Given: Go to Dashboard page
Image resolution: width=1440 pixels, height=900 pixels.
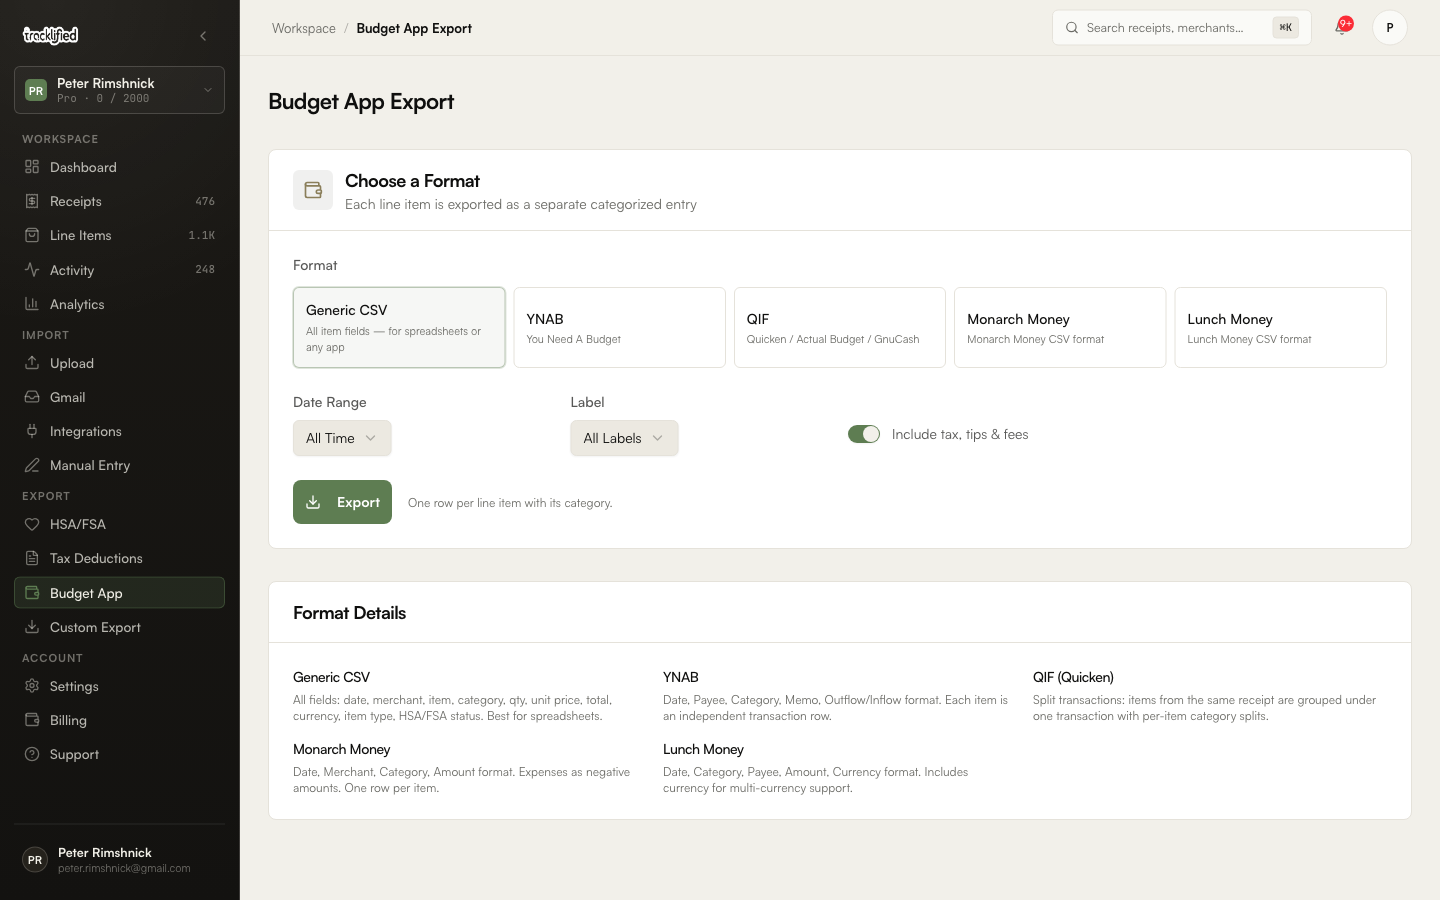Looking at the screenshot, I should (119, 167).
